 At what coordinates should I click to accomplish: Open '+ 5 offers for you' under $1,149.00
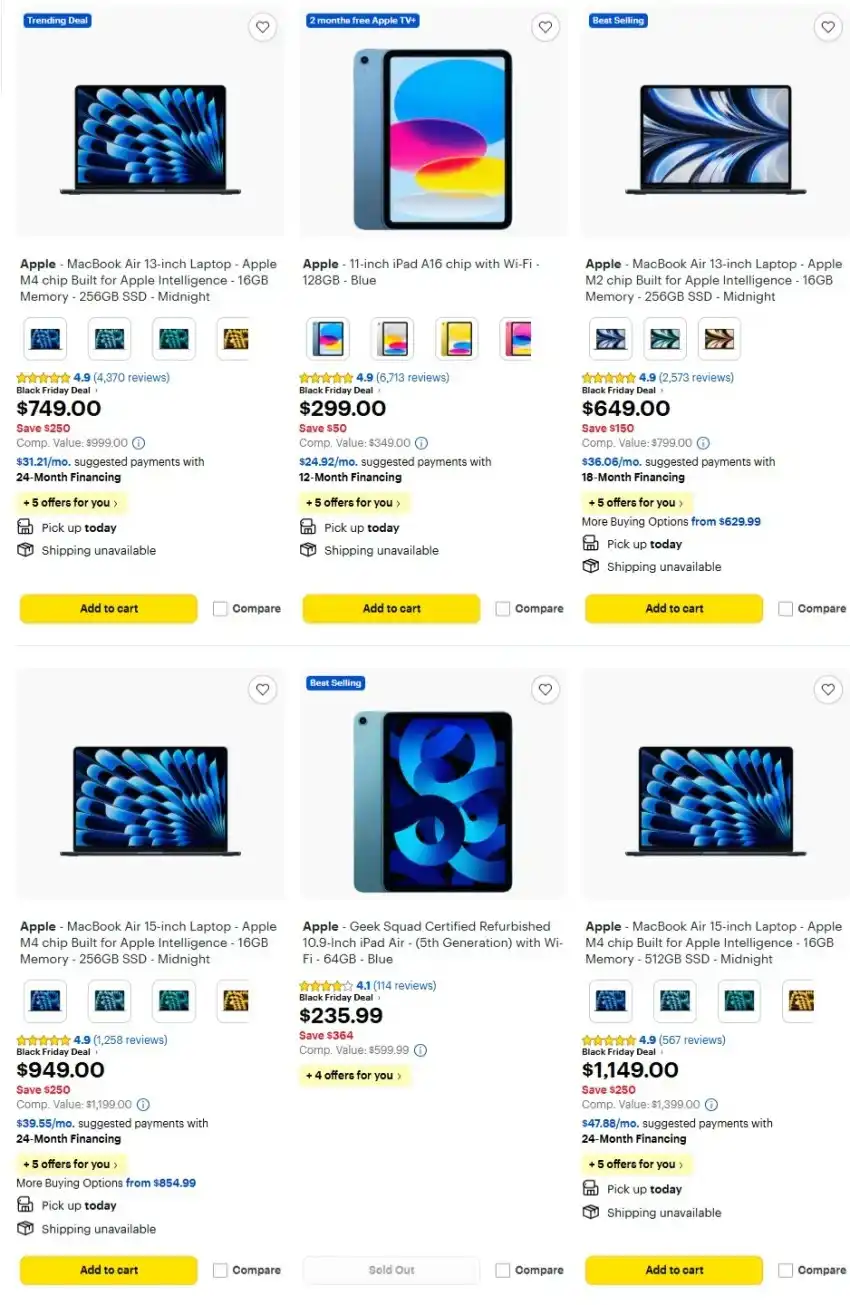(x=636, y=1164)
